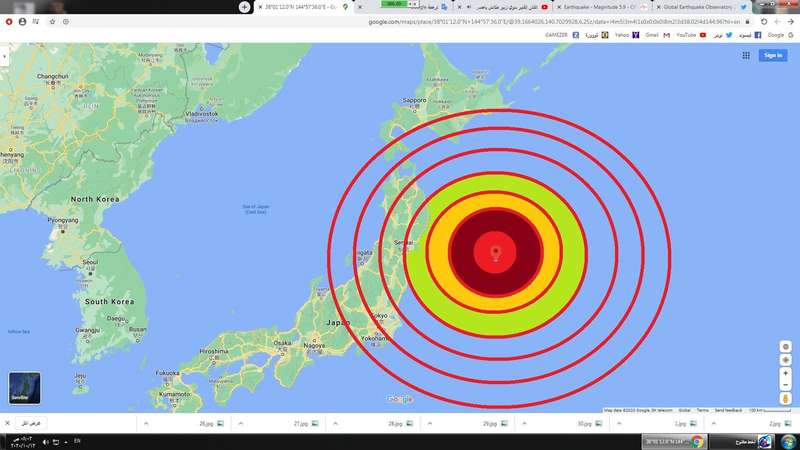Open the Send feedback link
800x450 pixels.
[728, 410]
